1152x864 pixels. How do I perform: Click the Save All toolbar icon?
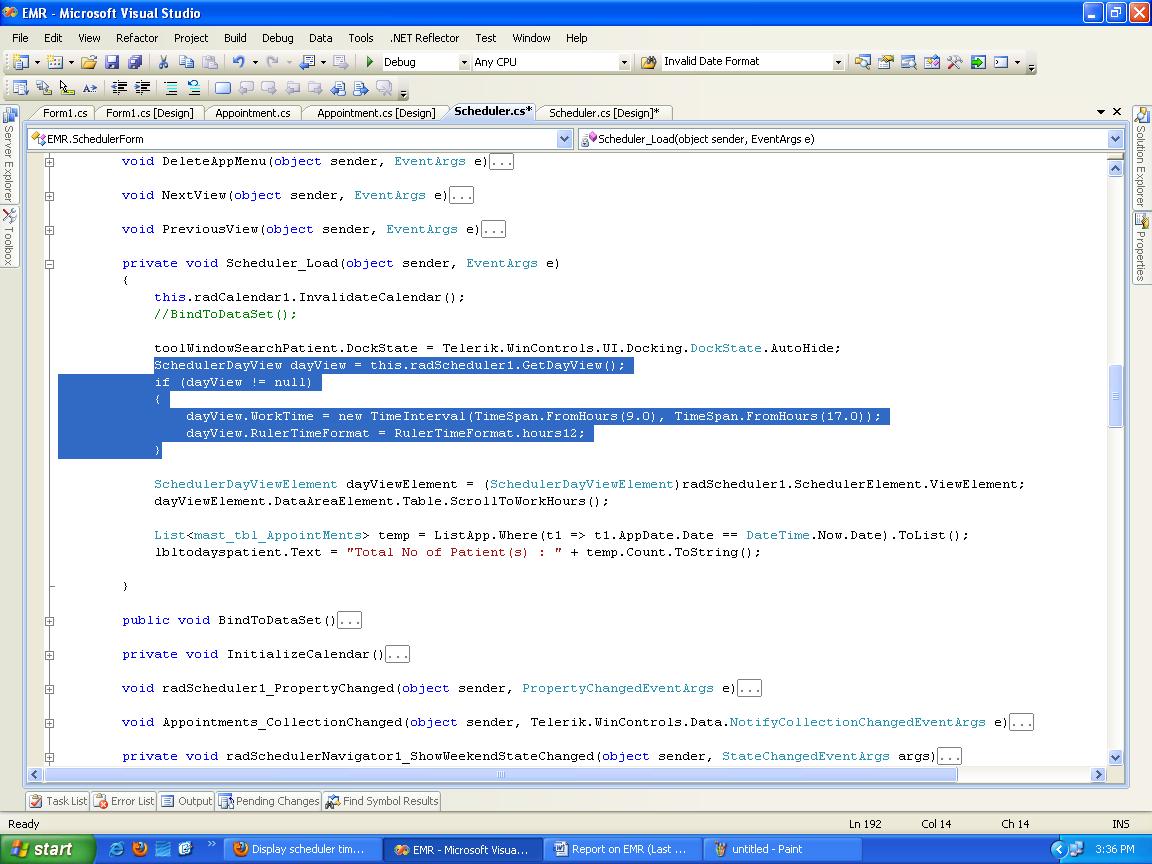(x=133, y=62)
